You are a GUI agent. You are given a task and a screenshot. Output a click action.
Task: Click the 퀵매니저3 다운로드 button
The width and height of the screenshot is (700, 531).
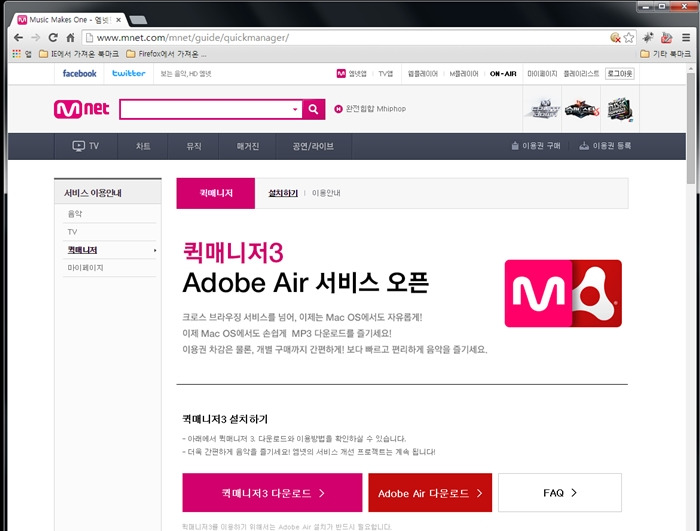click(272, 493)
